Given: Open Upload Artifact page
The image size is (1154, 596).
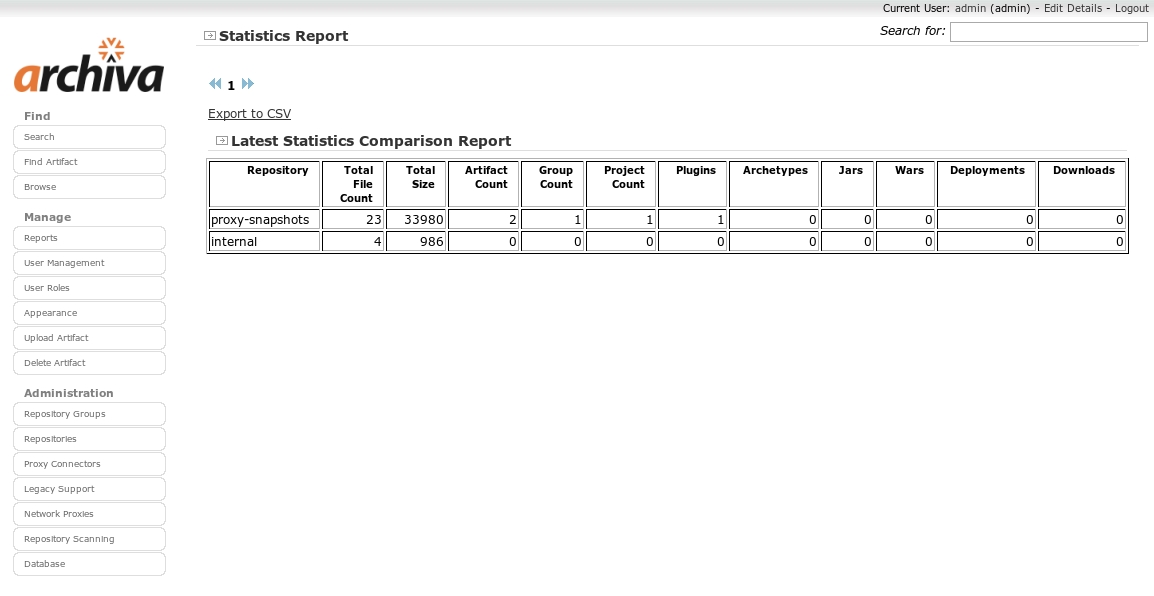Looking at the screenshot, I should point(89,338).
